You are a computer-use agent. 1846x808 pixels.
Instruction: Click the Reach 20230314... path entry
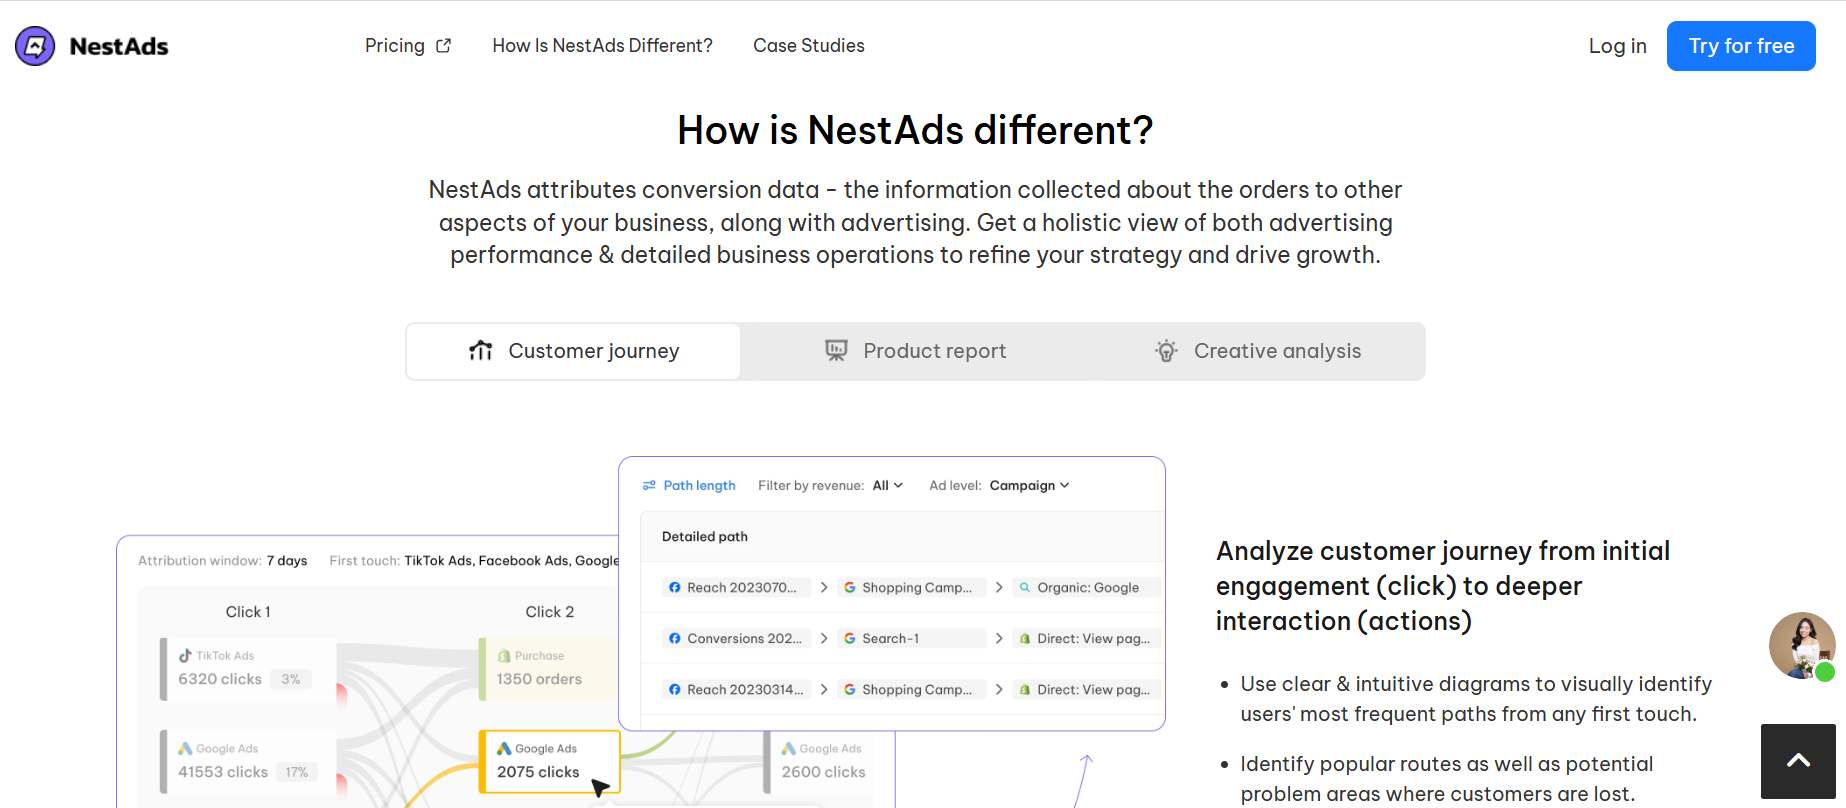[x=736, y=689]
